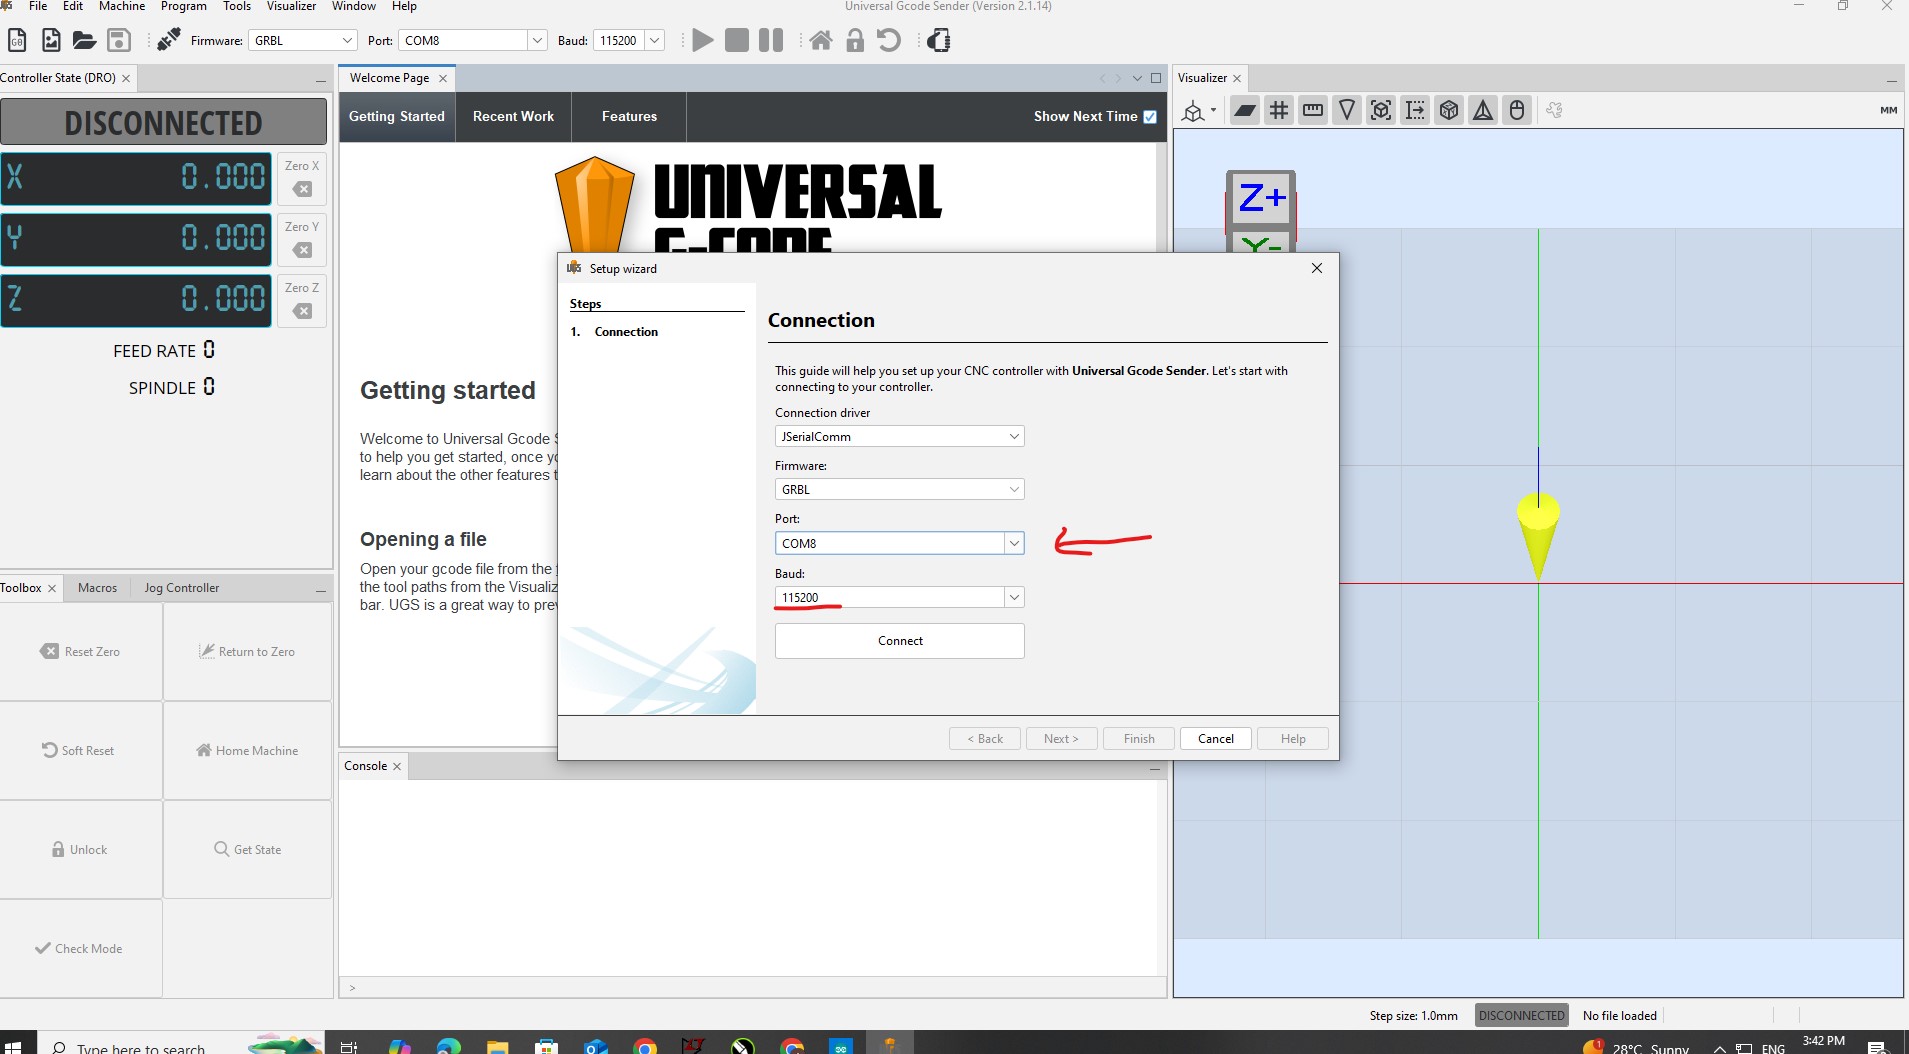The height and width of the screenshot is (1054, 1909).
Task: Uncheck the Show Next Time checkbox
Action: pos(1150,117)
